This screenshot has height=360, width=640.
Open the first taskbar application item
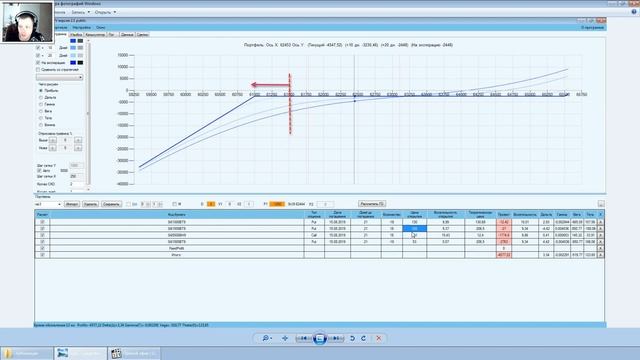[x=27, y=353]
